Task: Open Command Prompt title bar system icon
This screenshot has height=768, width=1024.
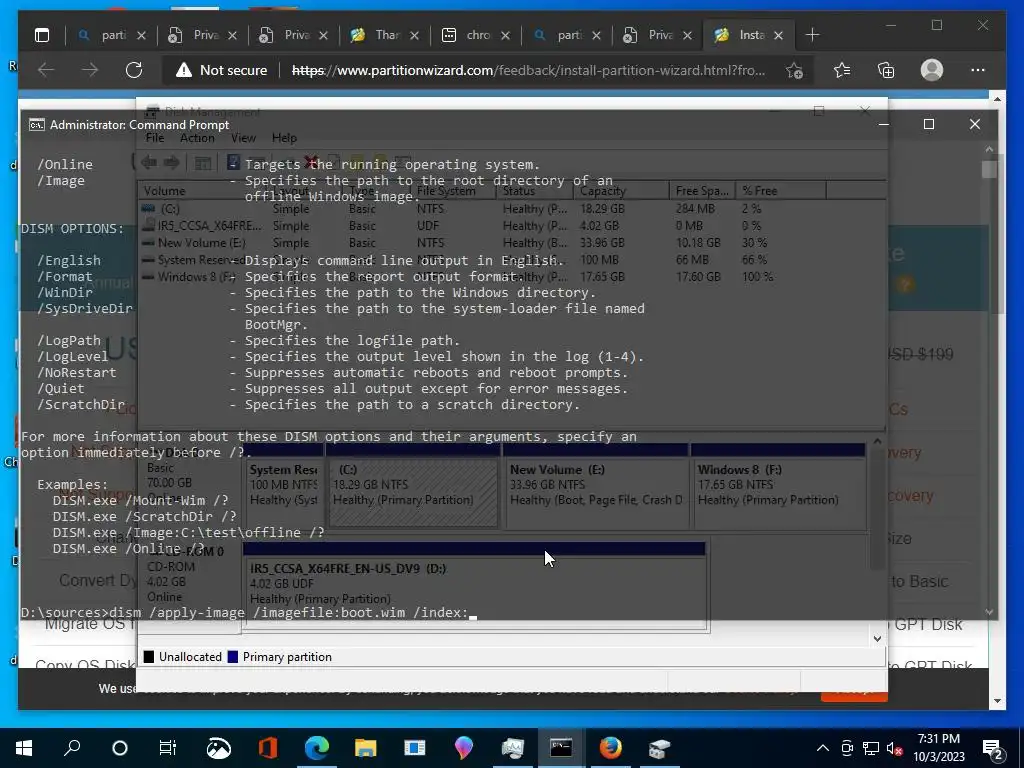Action: pos(37,125)
